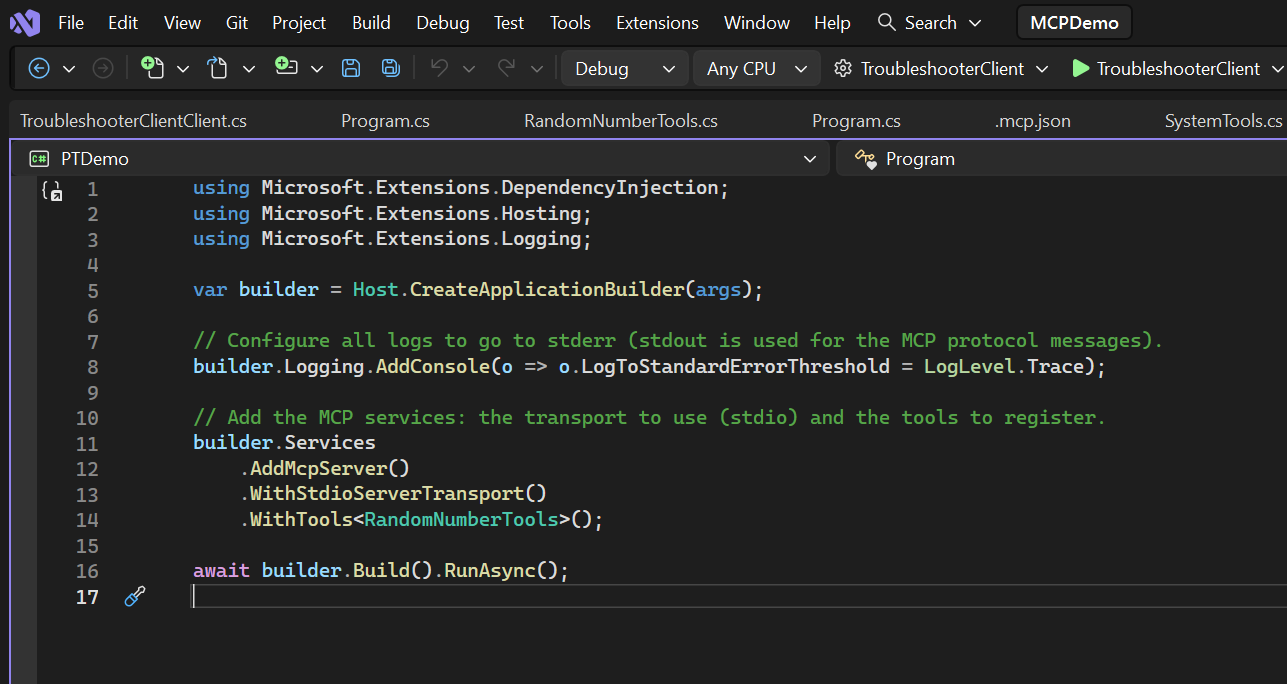The image size is (1287, 684).
Task: Switch to the RandomNumberTools.cs tab
Action: pos(620,119)
